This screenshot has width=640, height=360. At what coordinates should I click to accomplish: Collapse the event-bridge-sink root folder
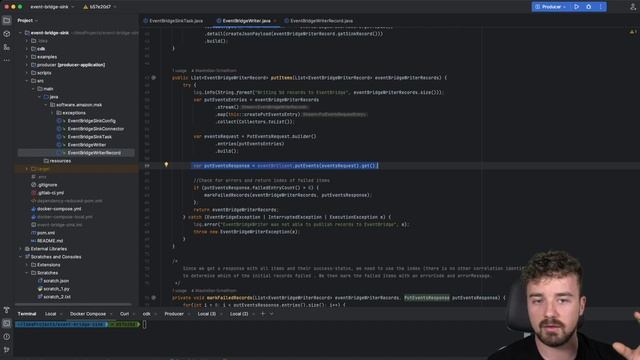[x=20, y=33]
